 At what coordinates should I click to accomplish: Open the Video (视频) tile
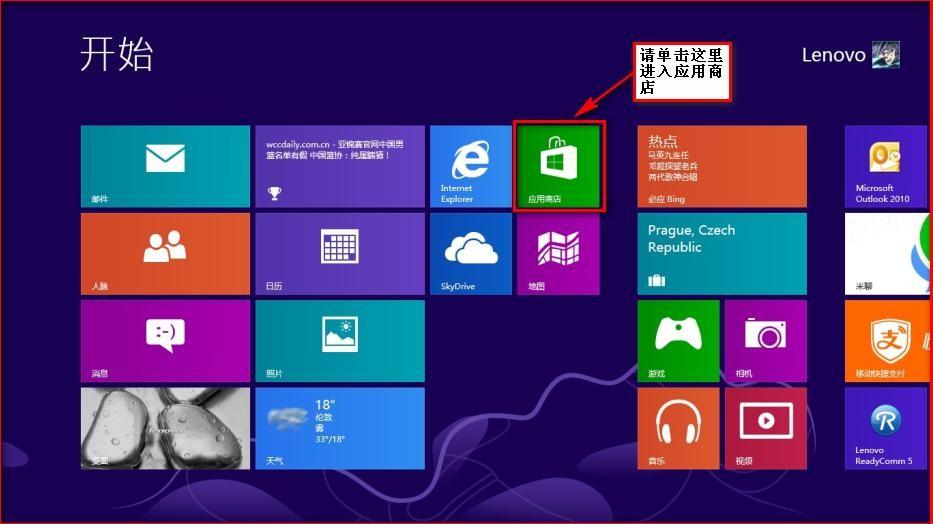click(766, 428)
